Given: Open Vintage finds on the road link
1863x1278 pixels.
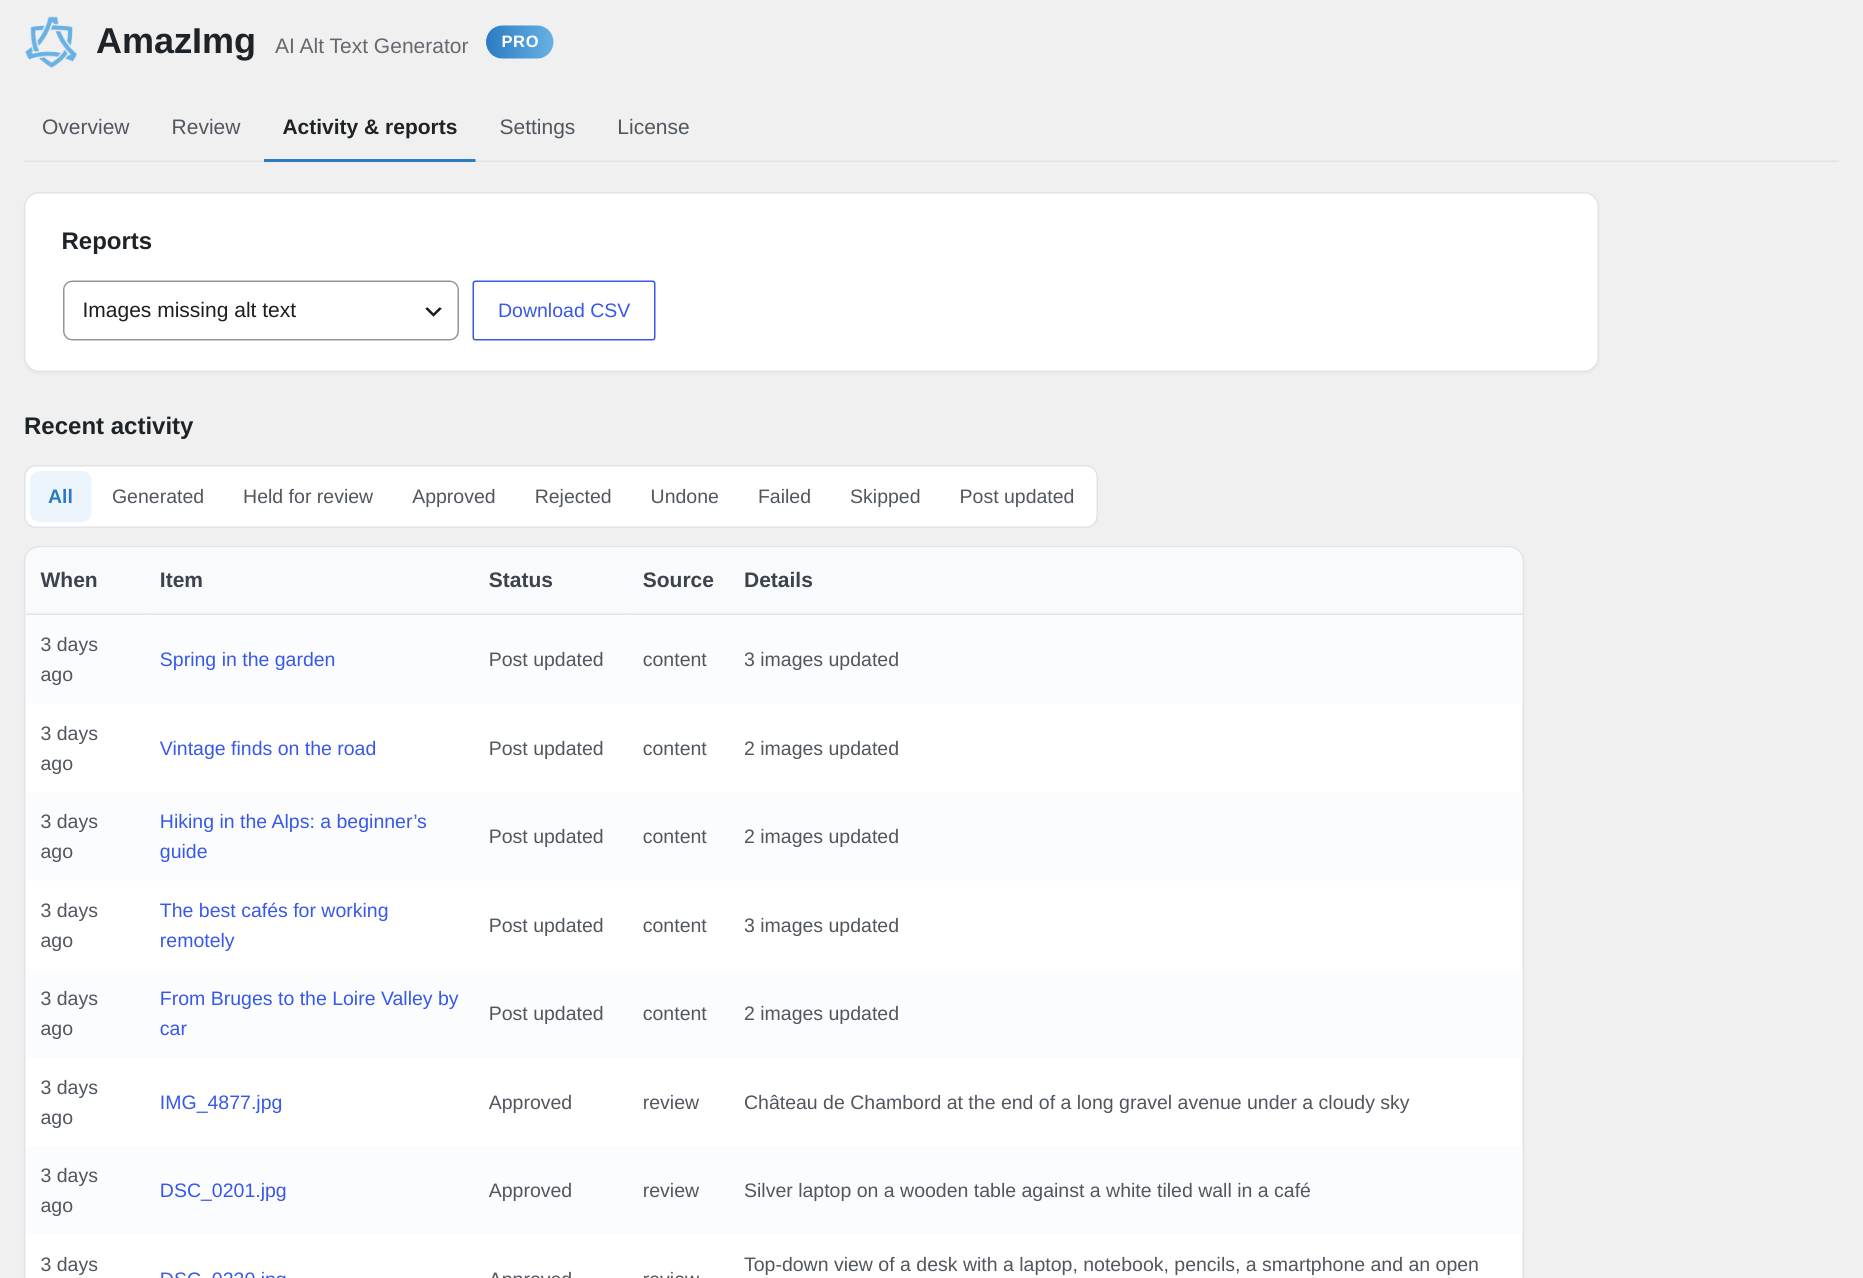Looking at the screenshot, I should [x=268, y=748].
